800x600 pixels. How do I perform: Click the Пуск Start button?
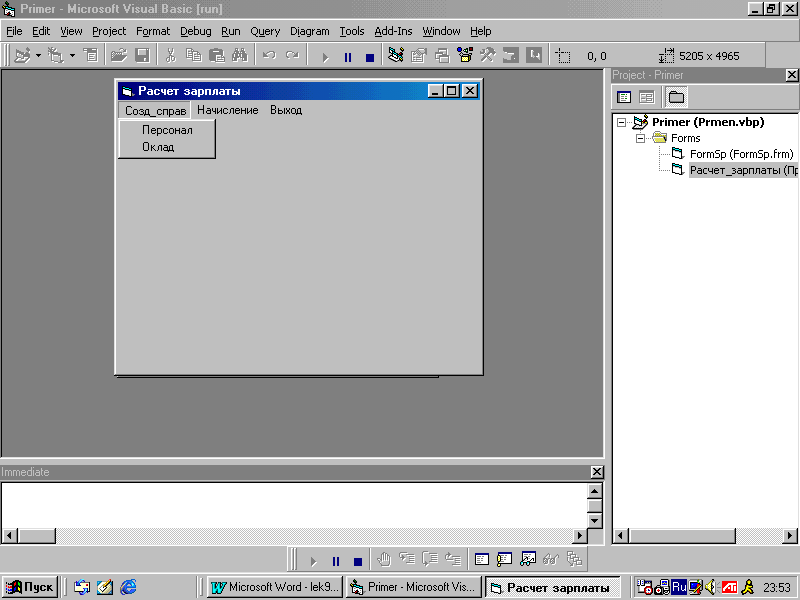(30, 587)
